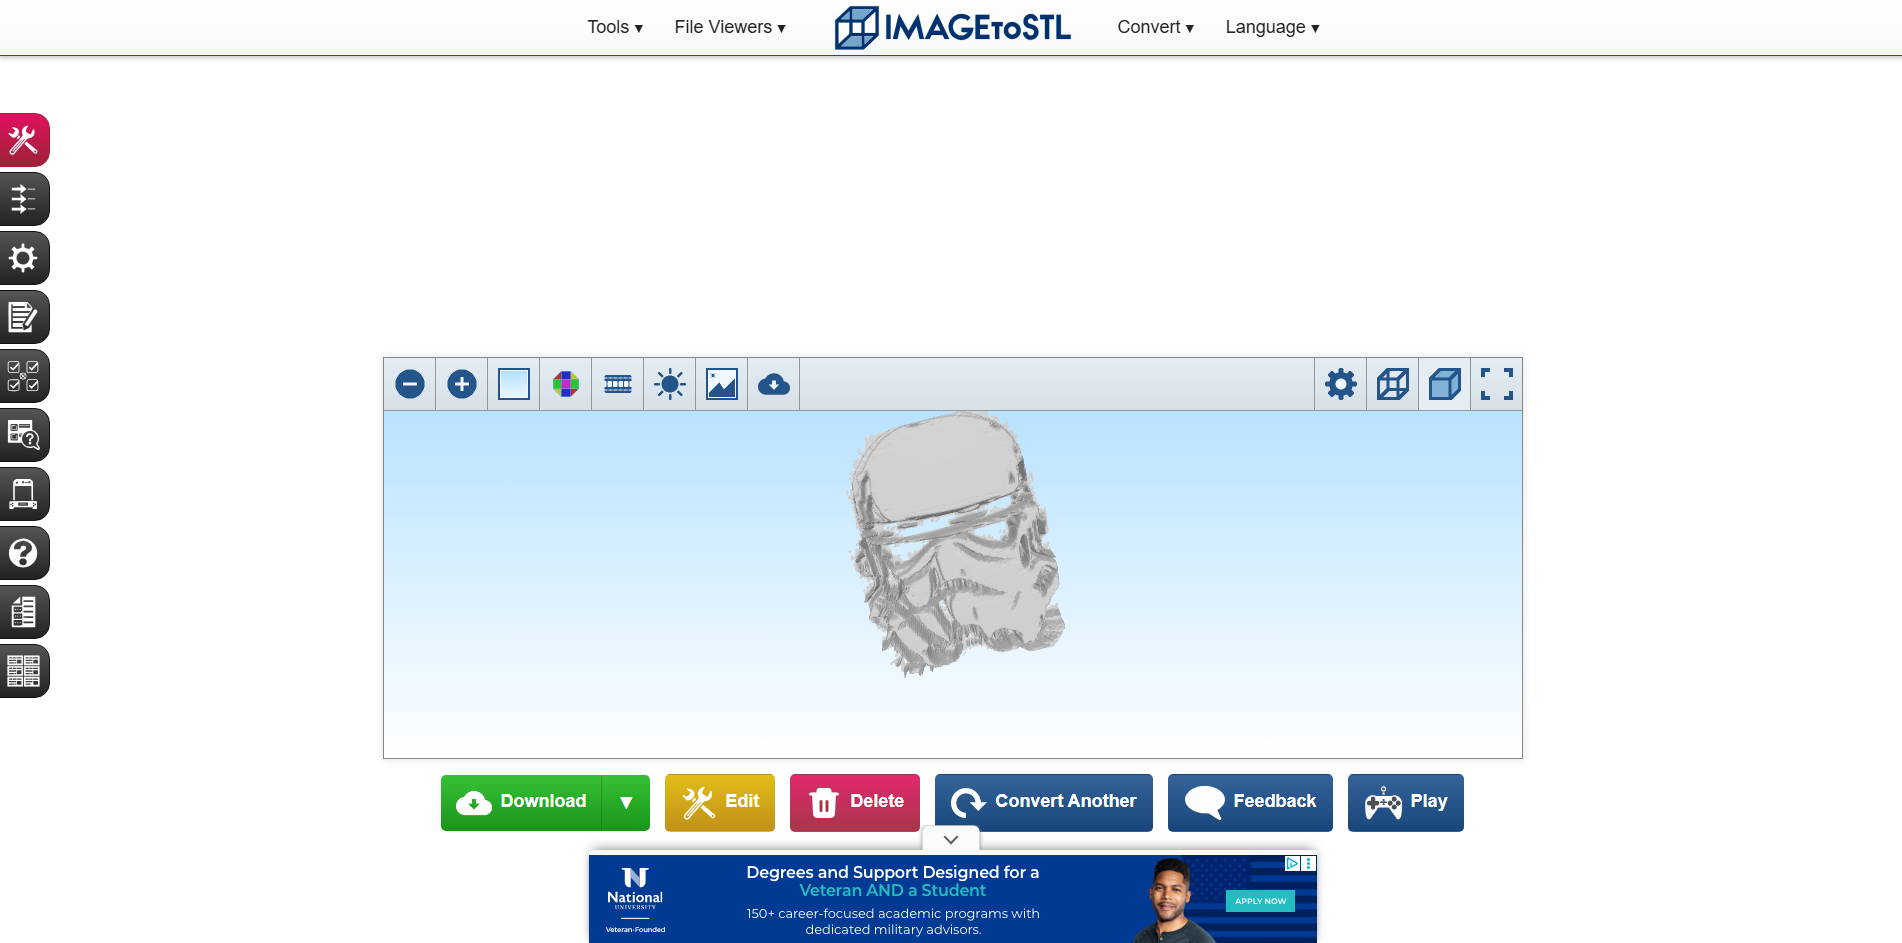Screen dimensions: 1902x943
Task: Collapse the ad with the chevron tab
Action: pyautogui.click(x=951, y=839)
